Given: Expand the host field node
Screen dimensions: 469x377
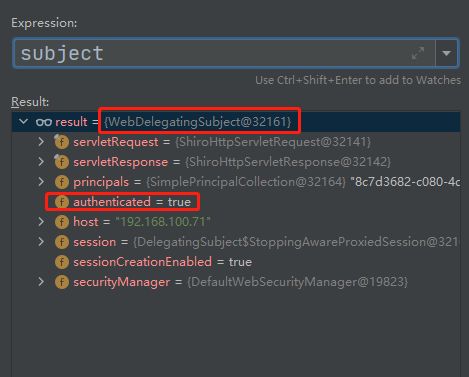Looking at the screenshot, I should (41, 222).
